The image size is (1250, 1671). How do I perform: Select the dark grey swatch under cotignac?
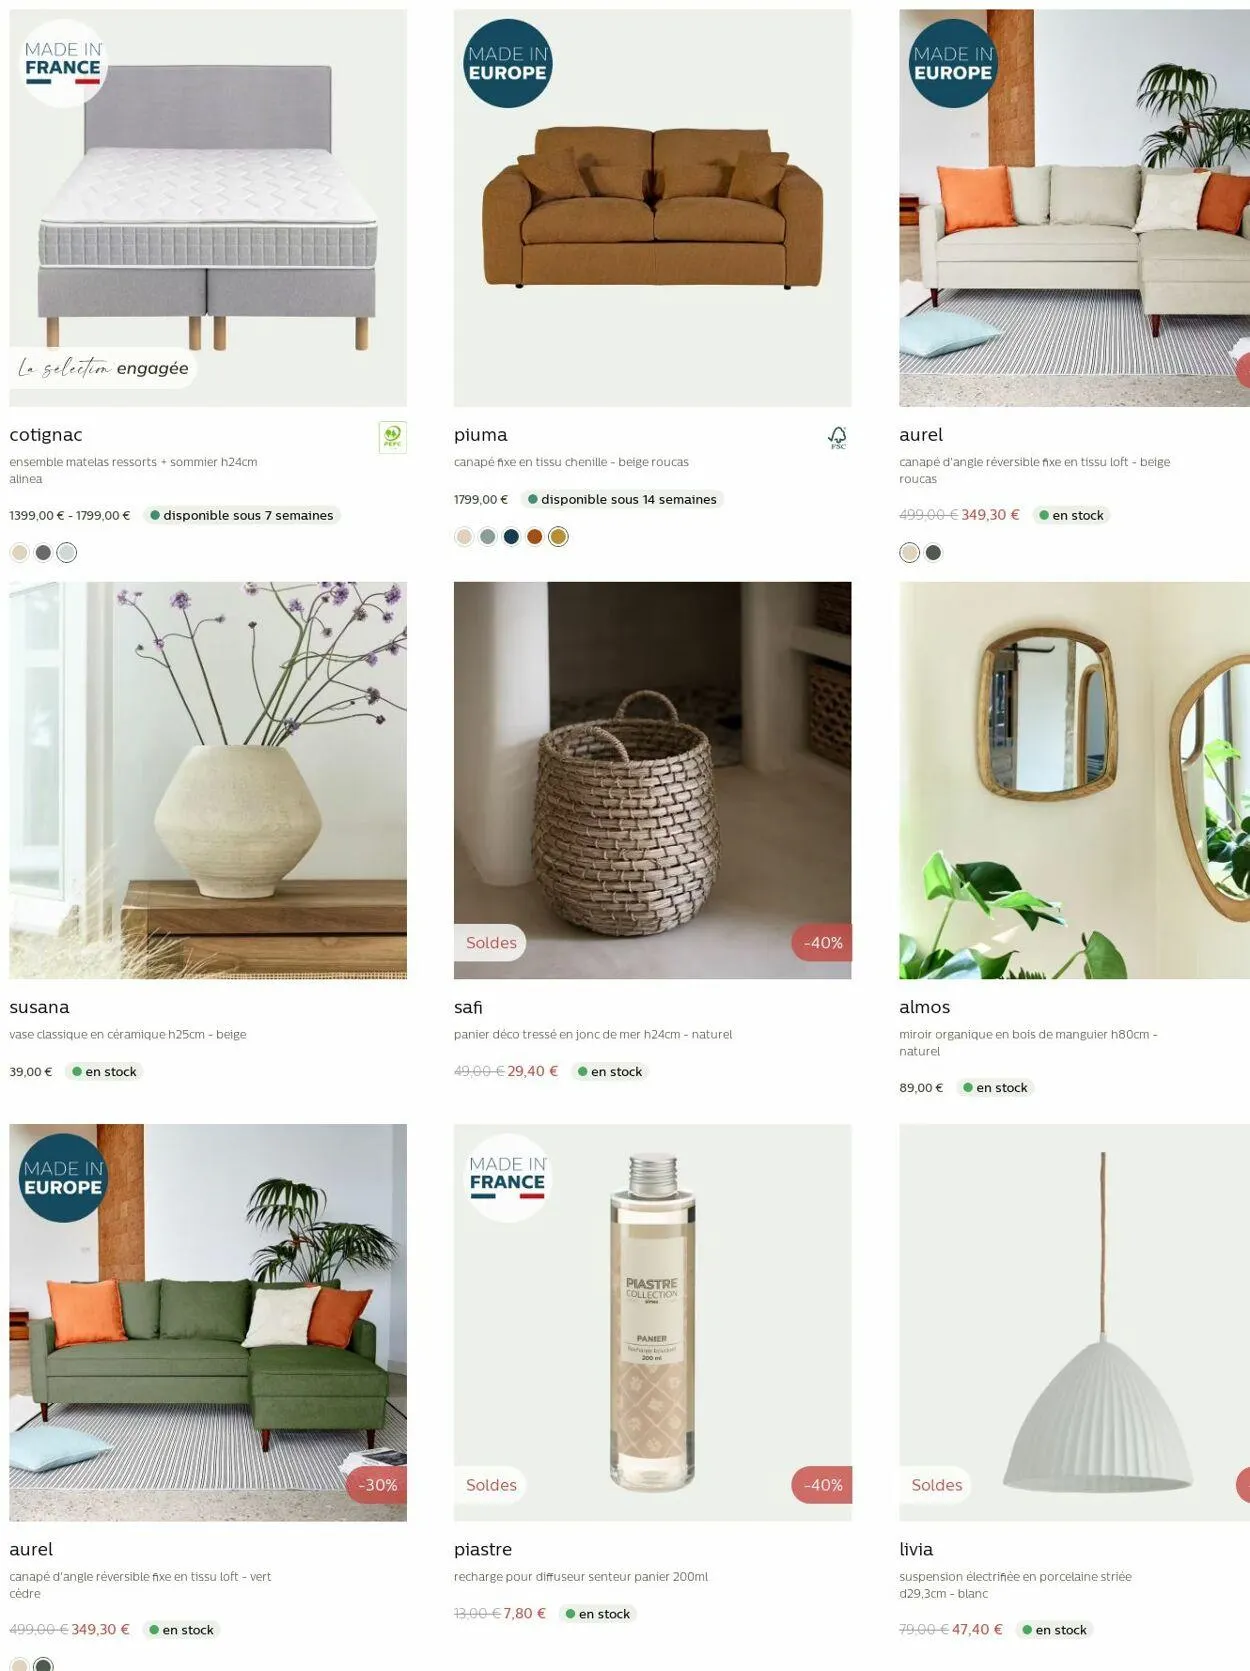coord(43,553)
